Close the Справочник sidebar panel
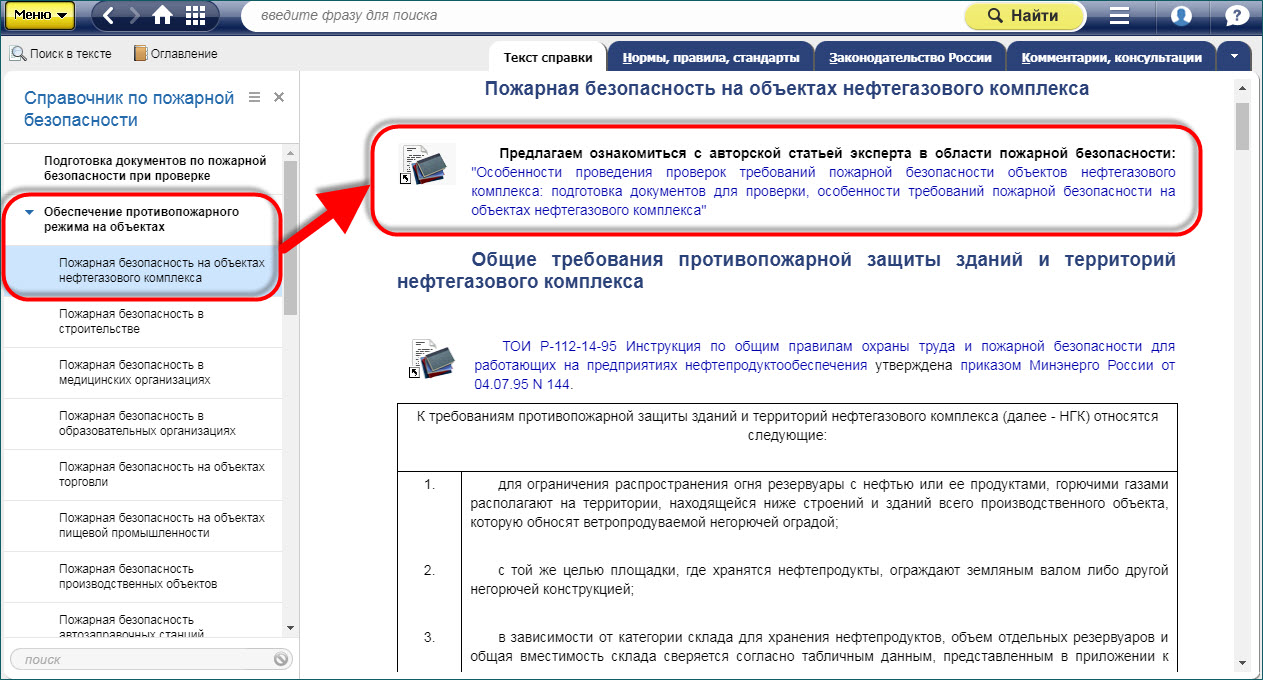This screenshot has width=1263, height=680. (279, 97)
